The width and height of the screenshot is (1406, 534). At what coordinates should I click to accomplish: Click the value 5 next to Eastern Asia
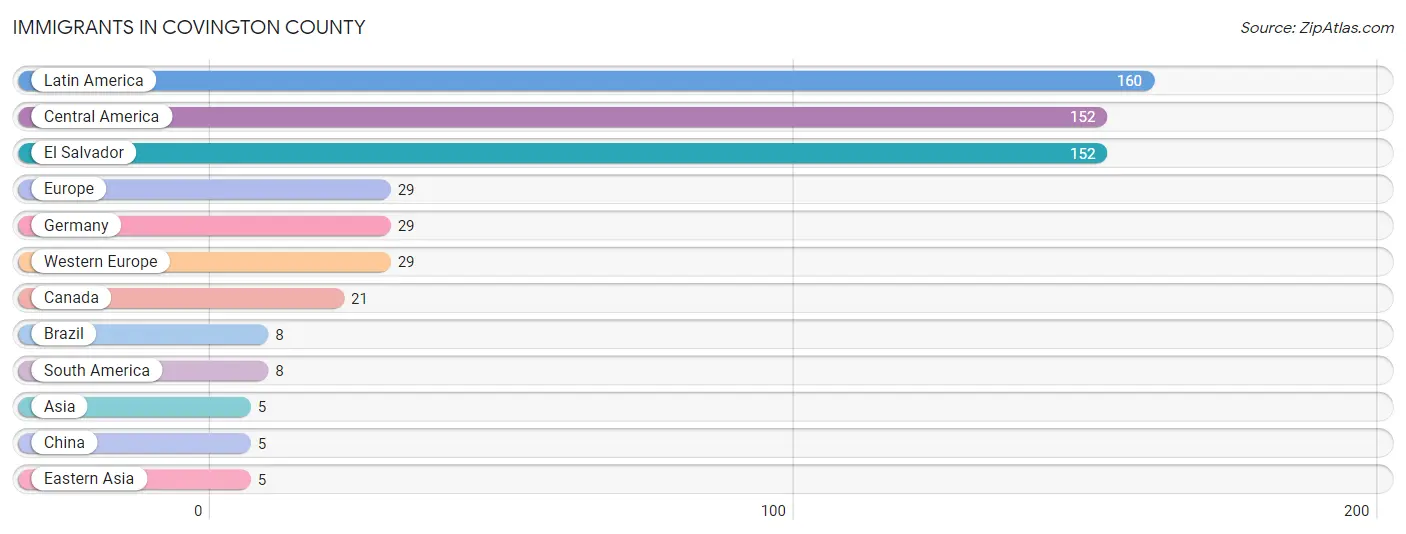[x=262, y=480]
